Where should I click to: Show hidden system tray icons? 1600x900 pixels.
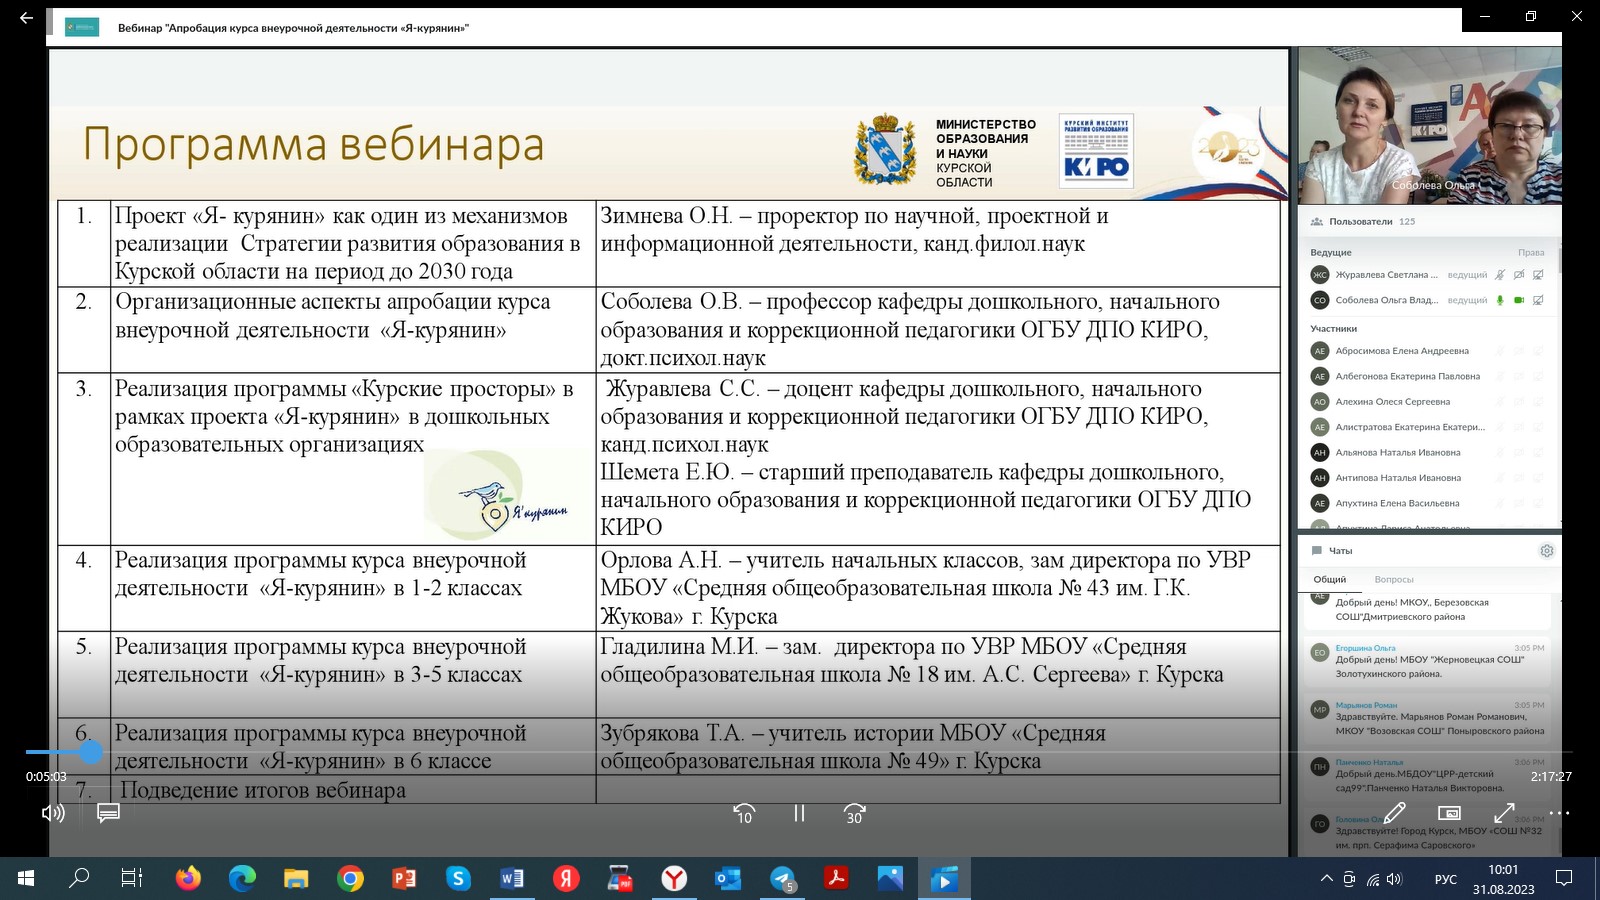click(1326, 879)
